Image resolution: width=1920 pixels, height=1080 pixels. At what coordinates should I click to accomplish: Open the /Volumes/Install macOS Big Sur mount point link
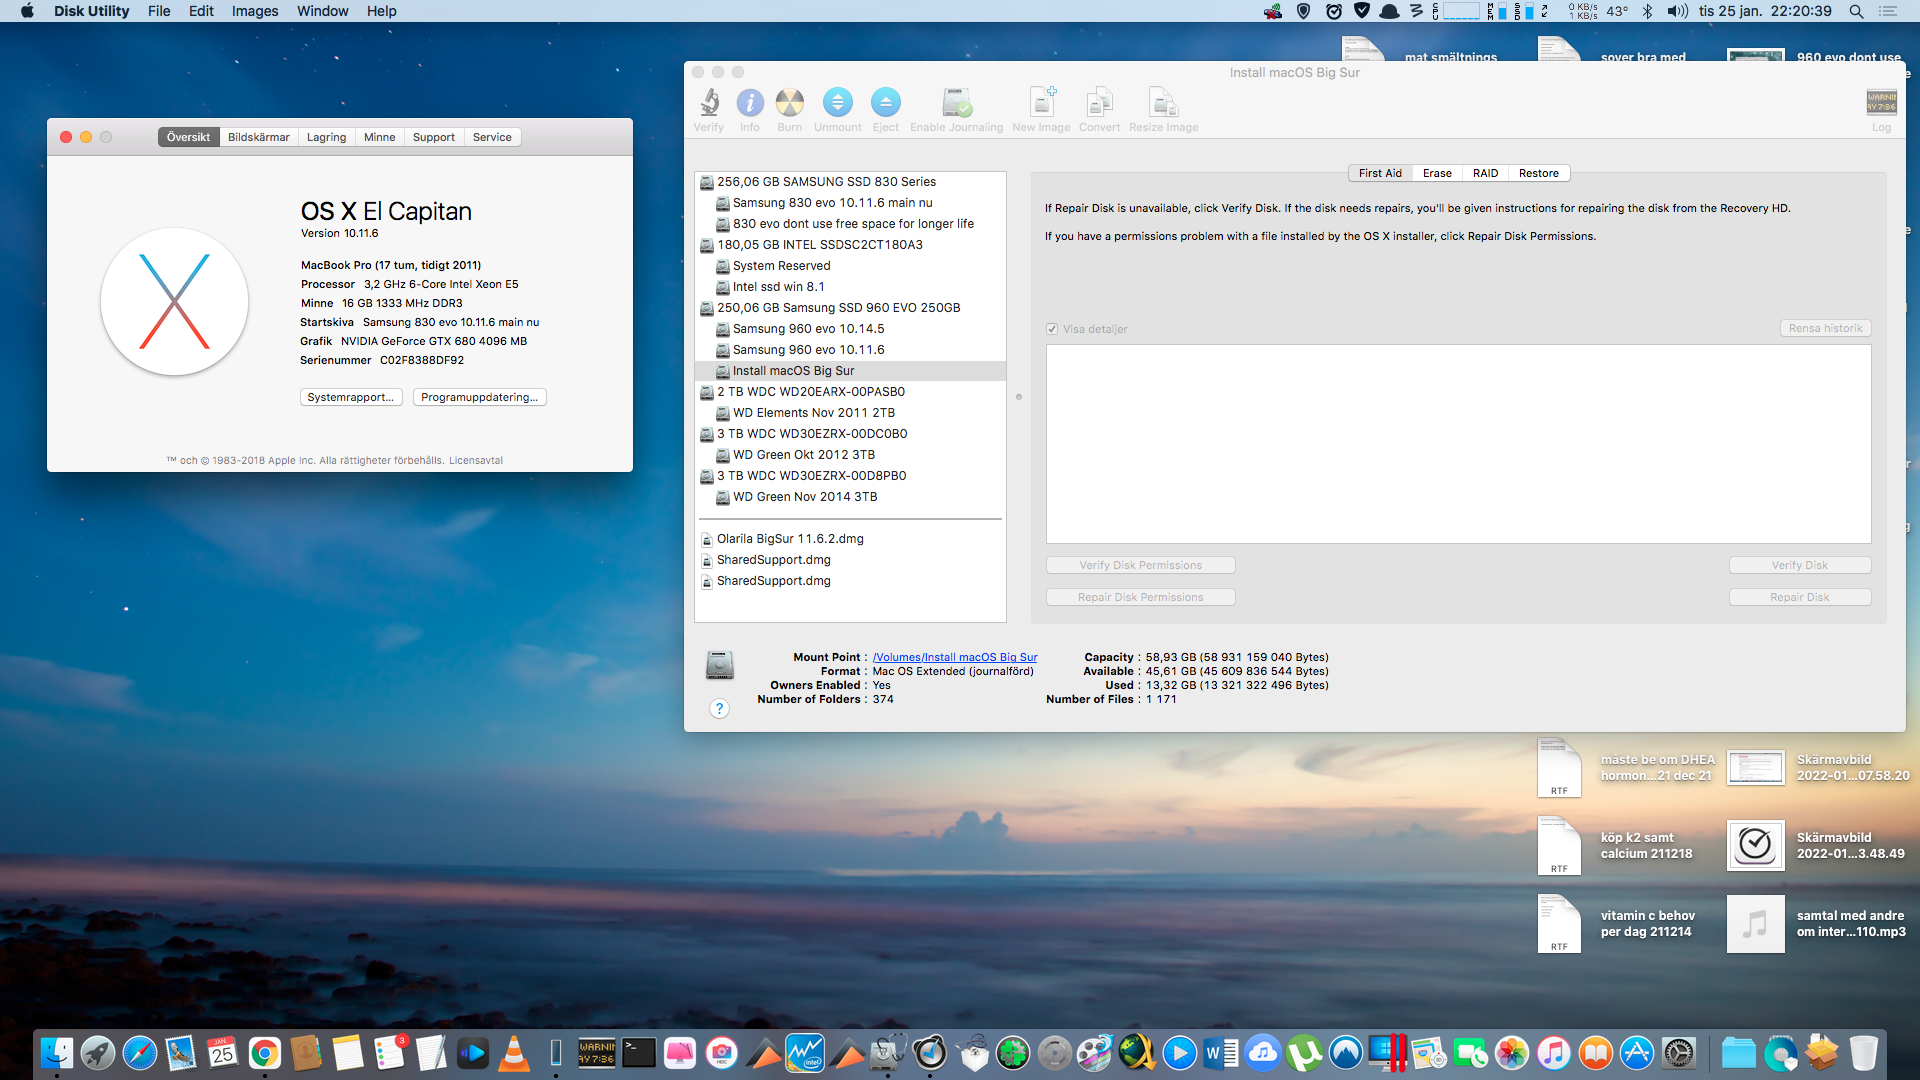tap(955, 657)
